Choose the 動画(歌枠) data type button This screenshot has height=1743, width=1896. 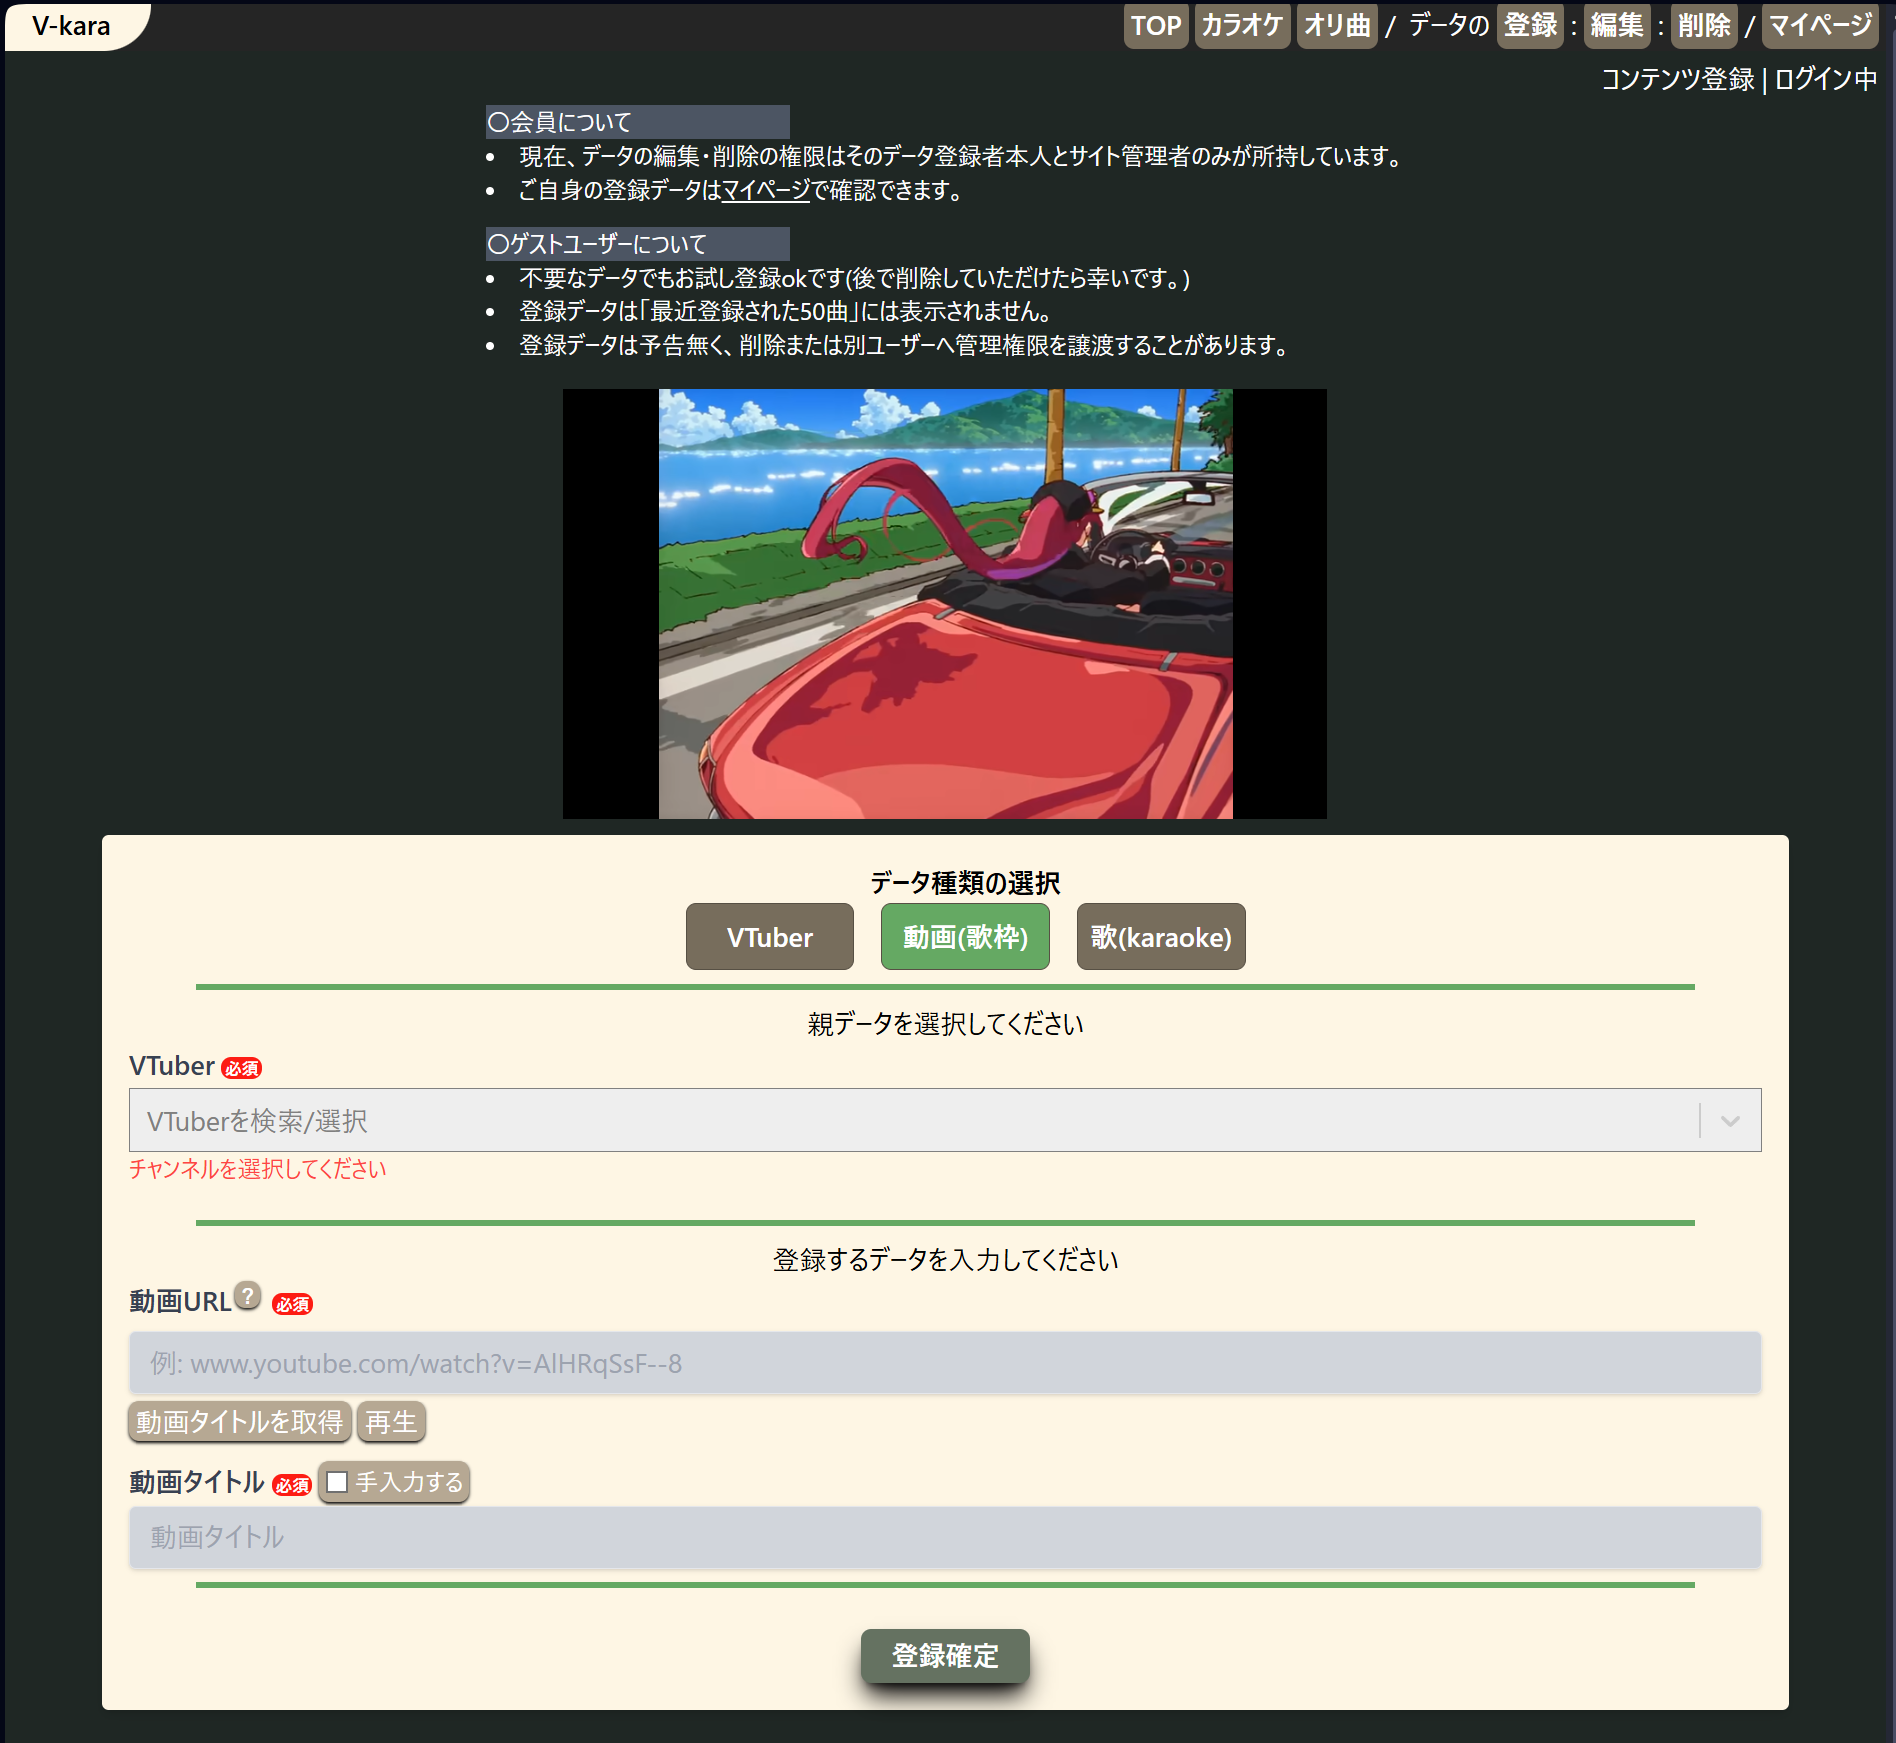[965, 937]
